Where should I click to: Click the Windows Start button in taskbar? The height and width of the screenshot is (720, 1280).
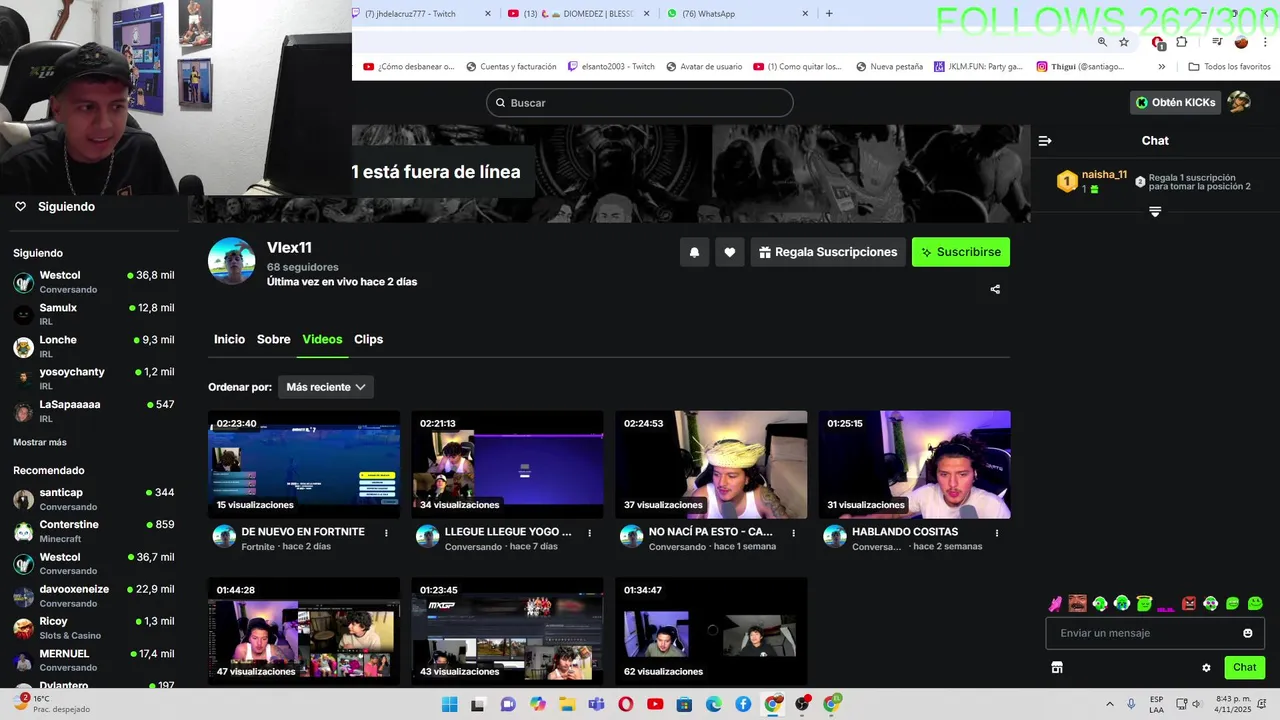(449, 704)
